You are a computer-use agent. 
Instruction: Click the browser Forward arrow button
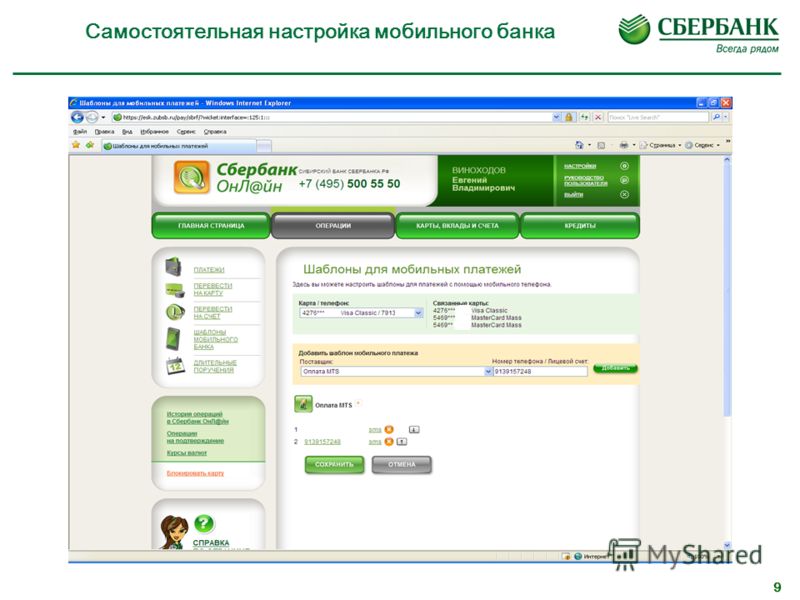[91, 117]
